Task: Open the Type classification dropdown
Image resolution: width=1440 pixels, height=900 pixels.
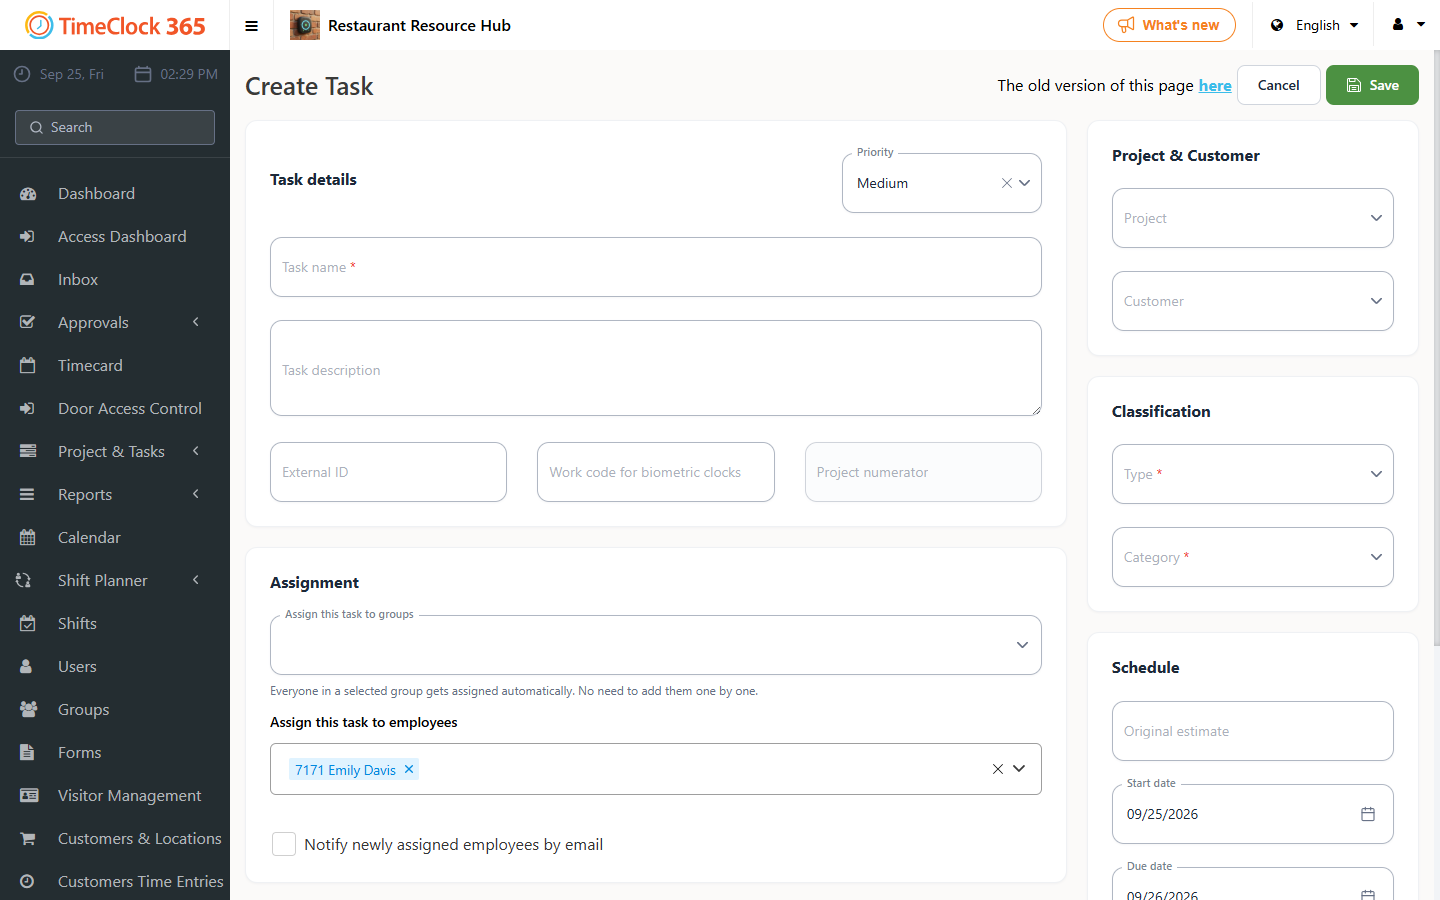Action: point(1253,474)
